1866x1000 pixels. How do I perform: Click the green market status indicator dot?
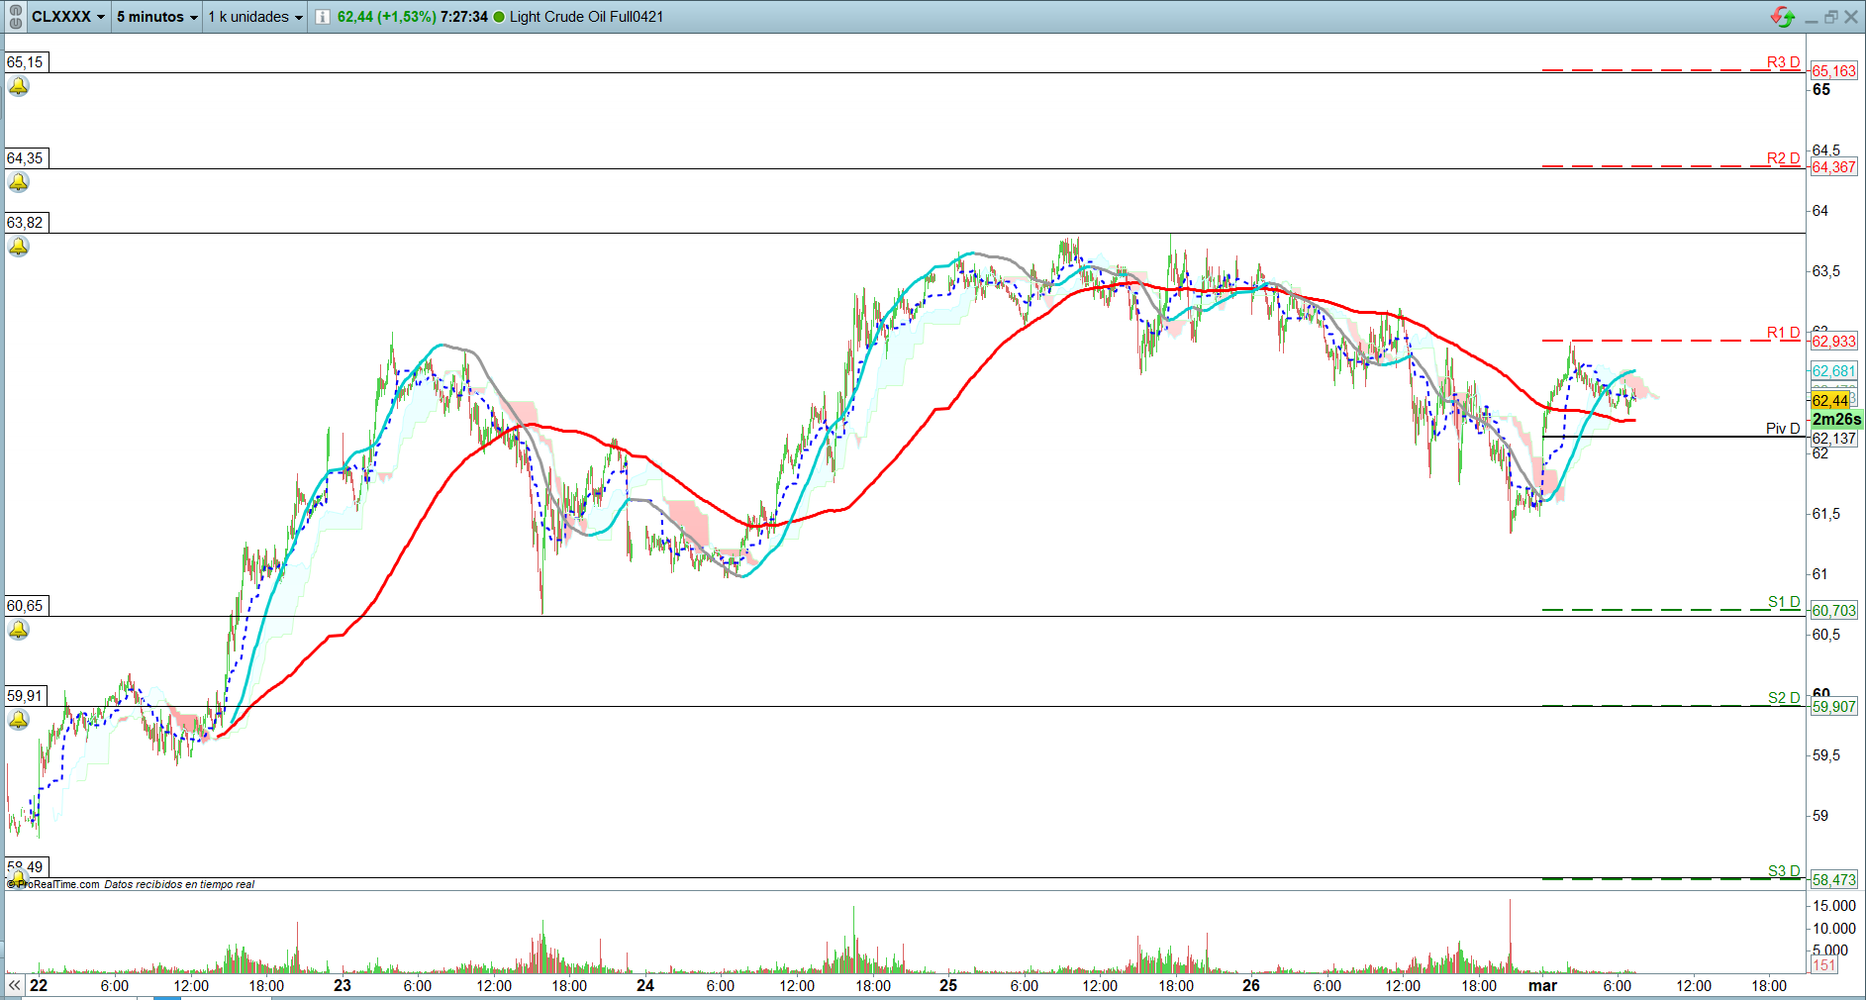pyautogui.click(x=499, y=16)
